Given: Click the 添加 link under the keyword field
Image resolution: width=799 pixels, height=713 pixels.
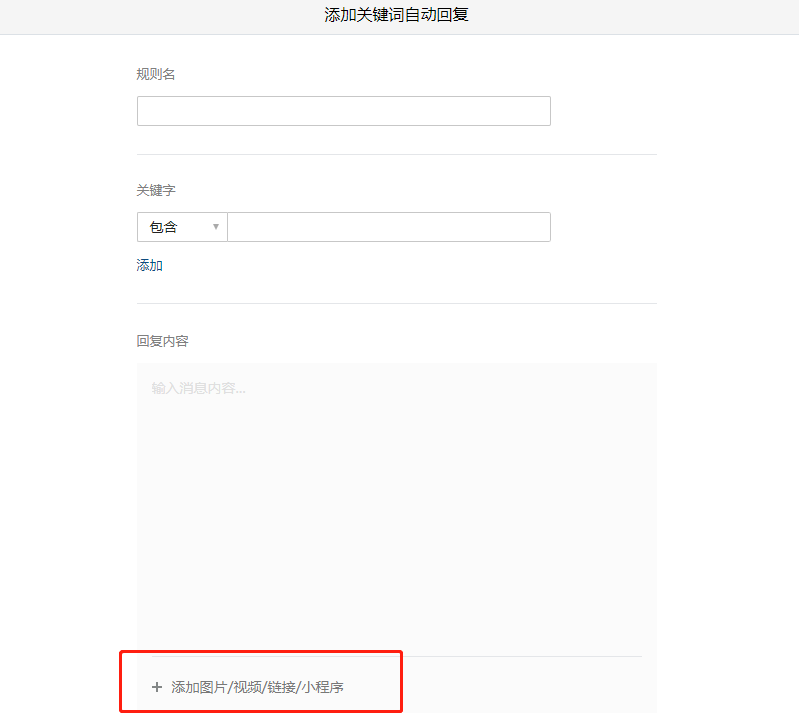Looking at the screenshot, I should pyautogui.click(x=149, y=265).
